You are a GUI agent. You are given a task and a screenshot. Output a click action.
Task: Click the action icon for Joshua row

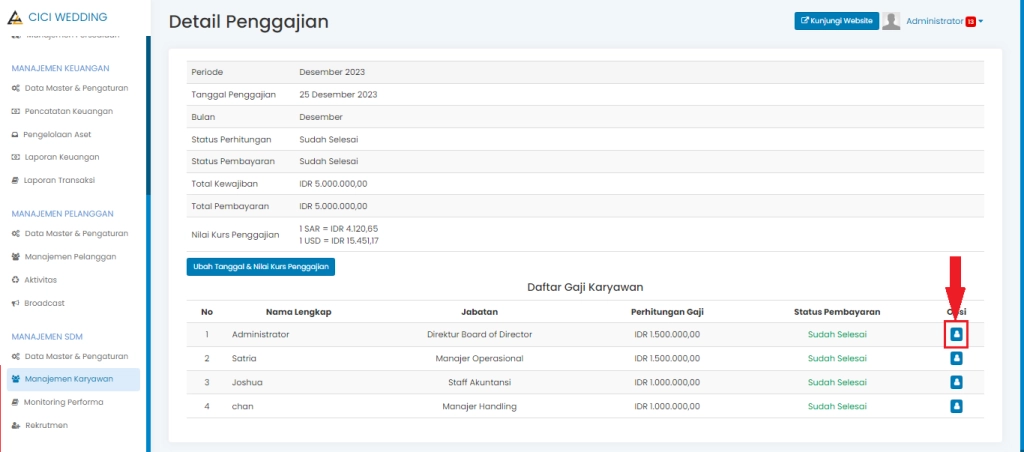click(x=956, y=382)
